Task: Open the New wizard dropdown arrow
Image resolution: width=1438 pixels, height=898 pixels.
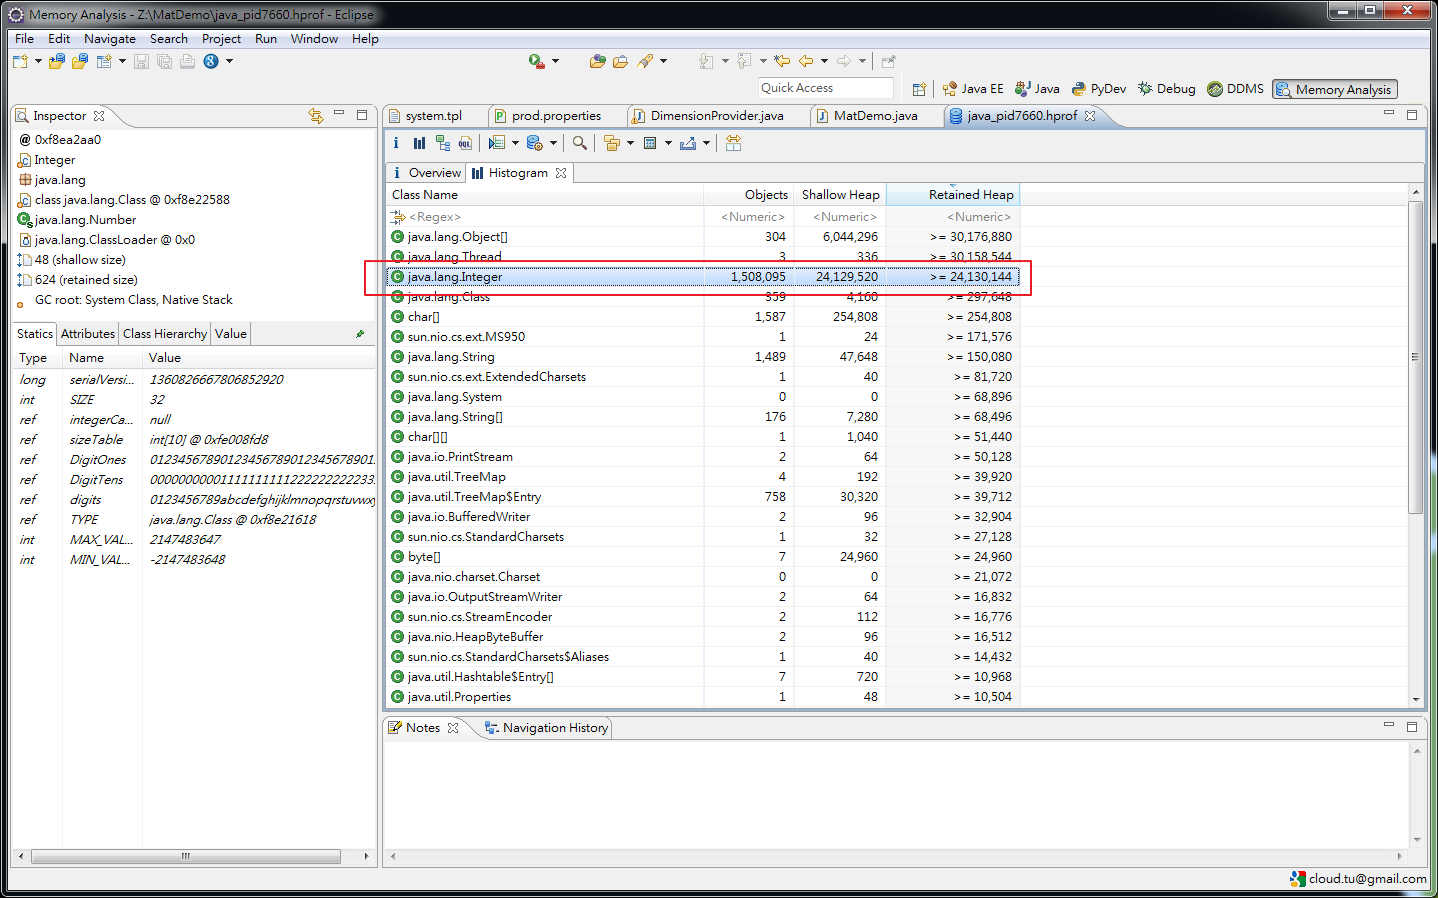Action: pyautogui.click(x=38, y=61)
